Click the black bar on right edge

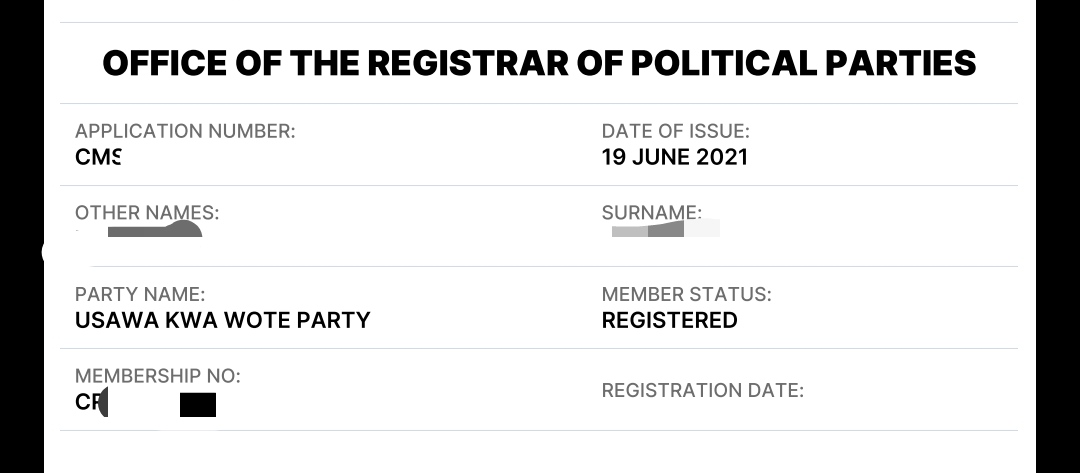click(x=1058, y=236)
